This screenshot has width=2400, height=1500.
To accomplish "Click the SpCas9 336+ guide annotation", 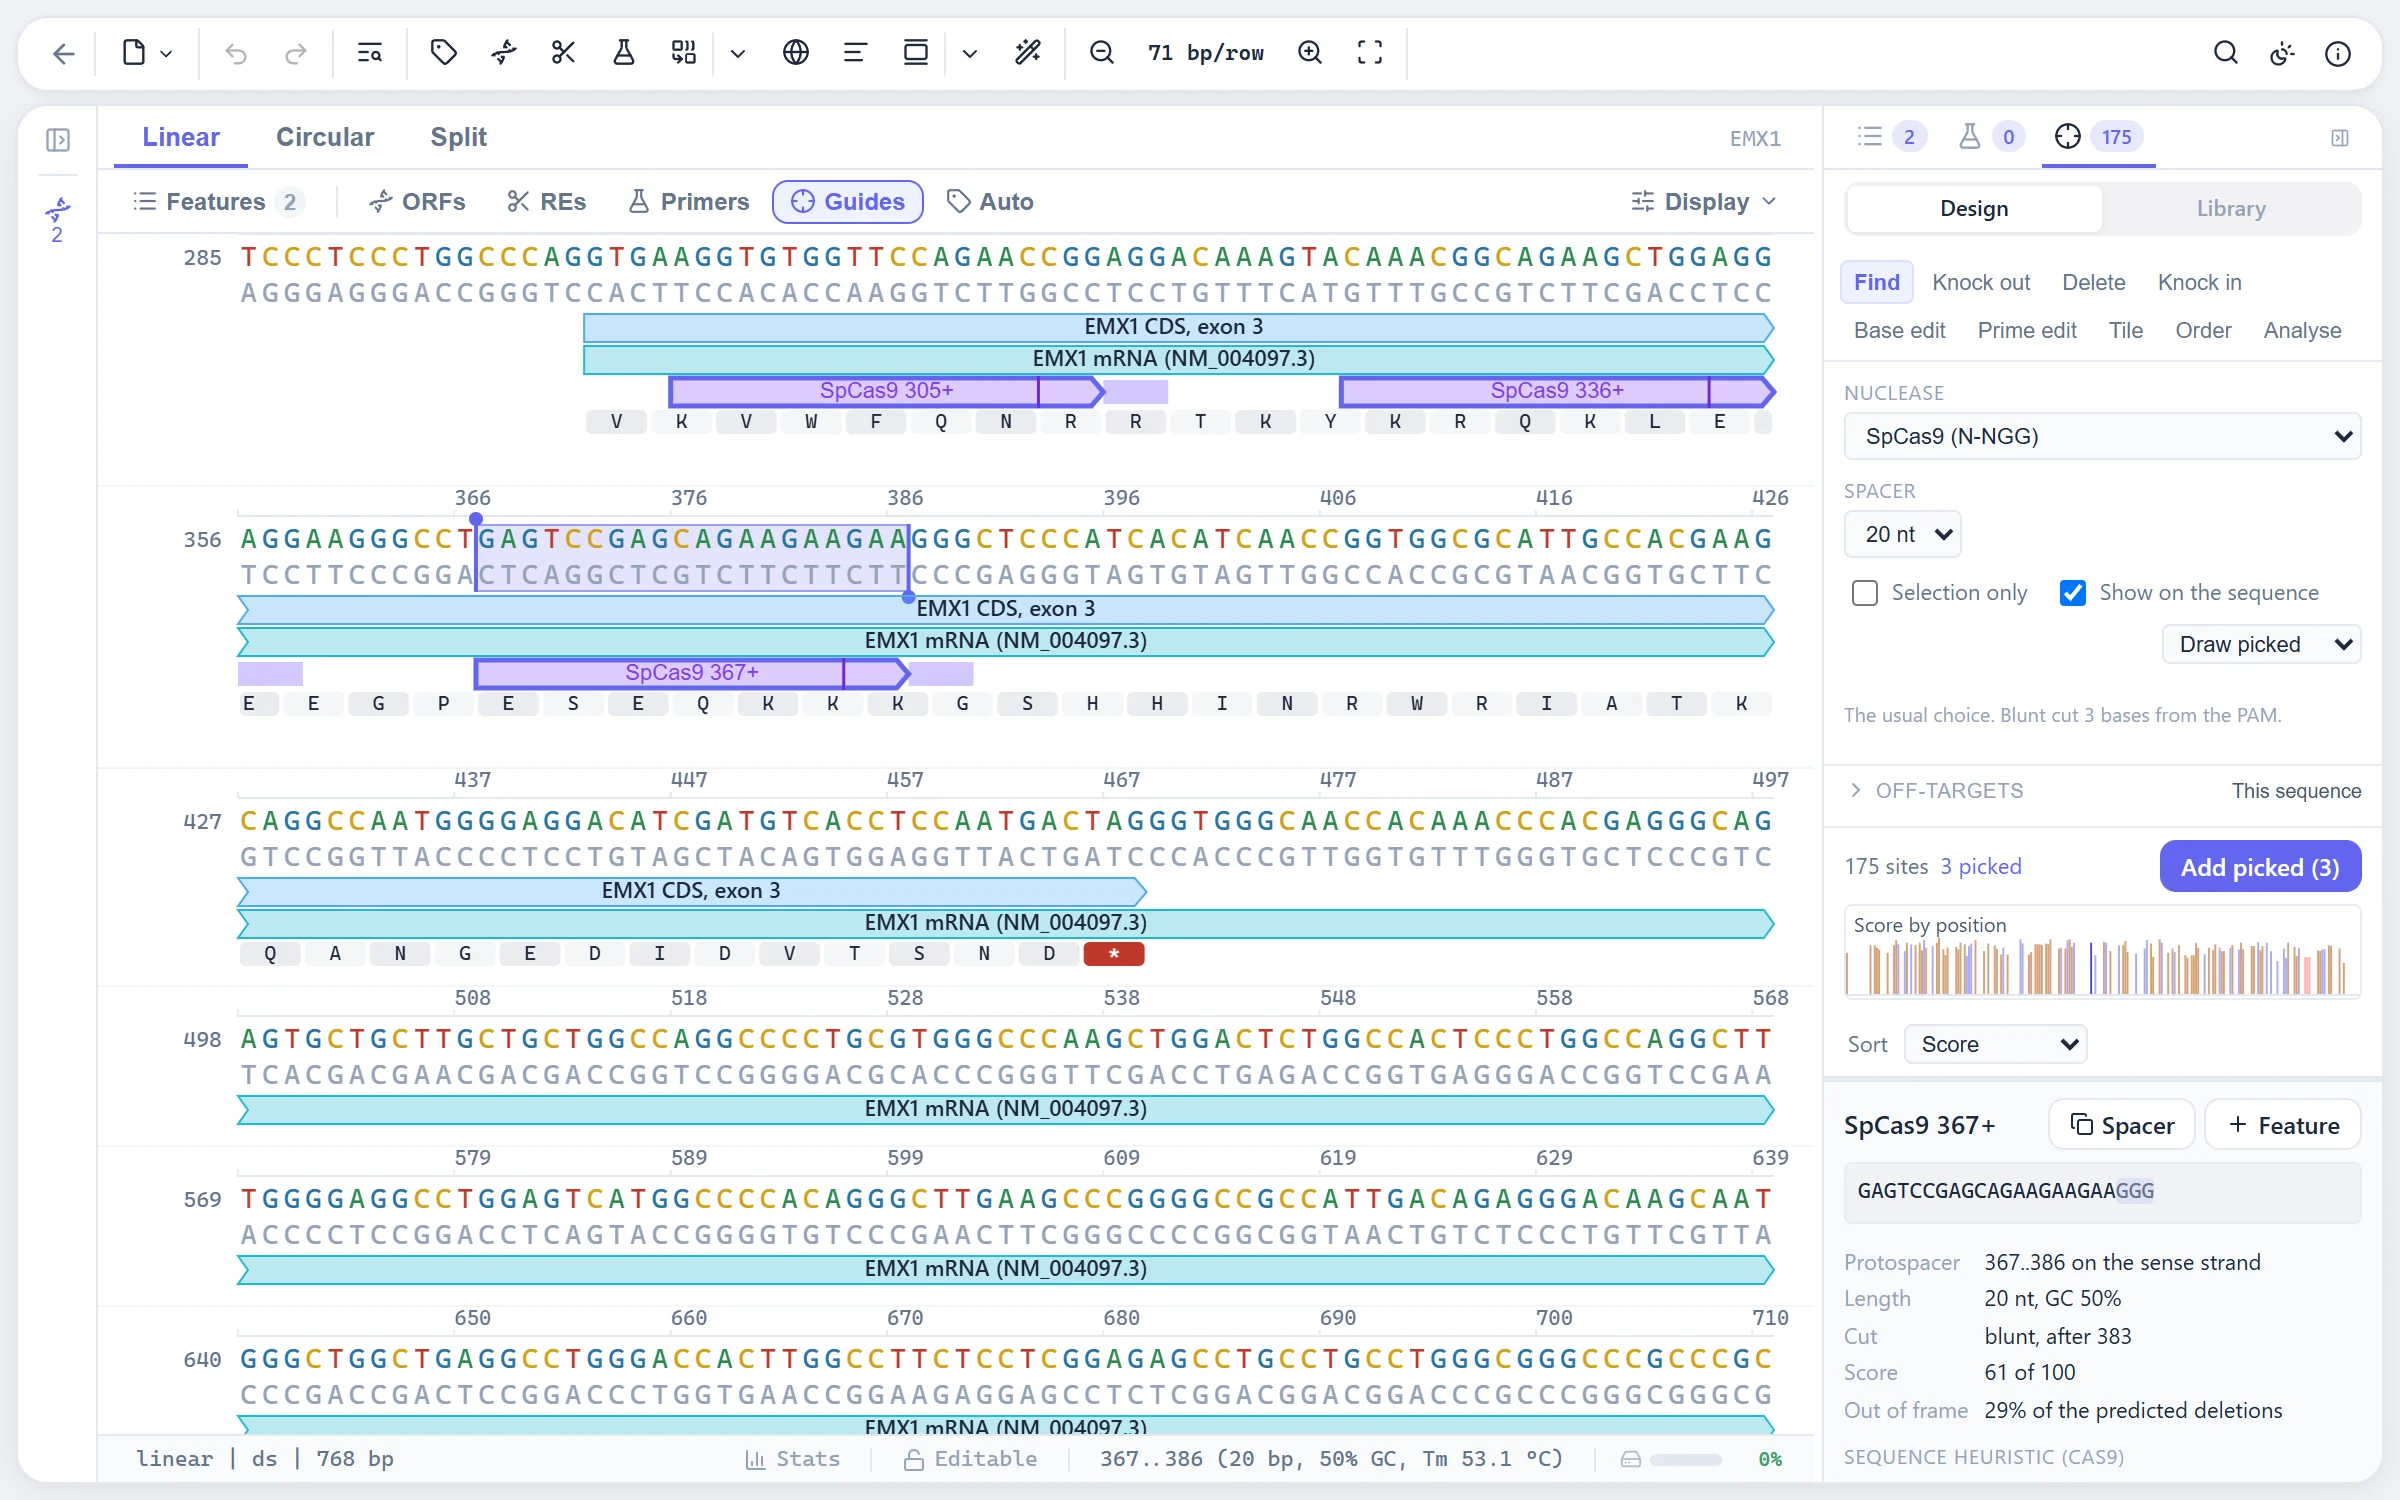I will 1556,391.
